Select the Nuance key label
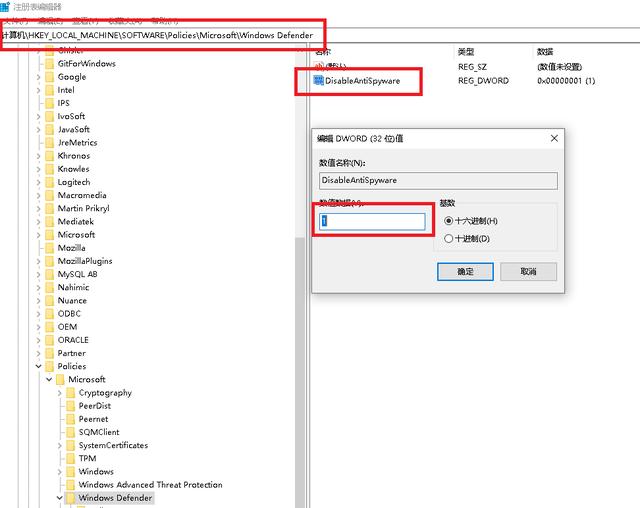The height and width of the screenshot is (508, 640). [x=72, y=300]
